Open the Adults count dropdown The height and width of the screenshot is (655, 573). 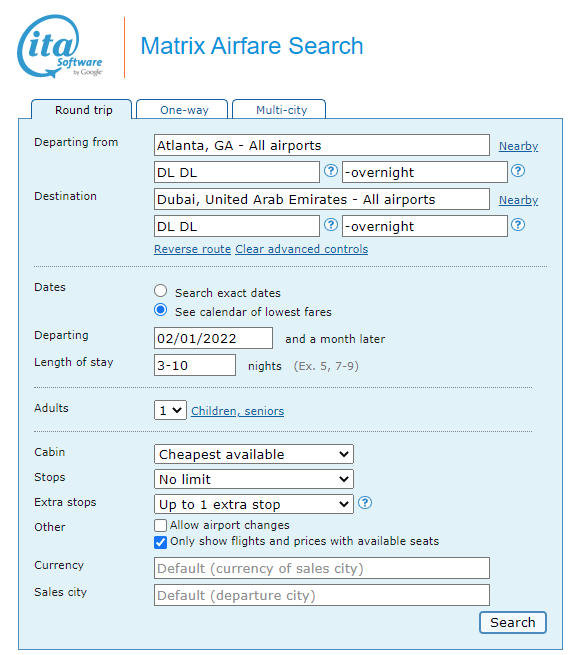click(x=170, y=410)
